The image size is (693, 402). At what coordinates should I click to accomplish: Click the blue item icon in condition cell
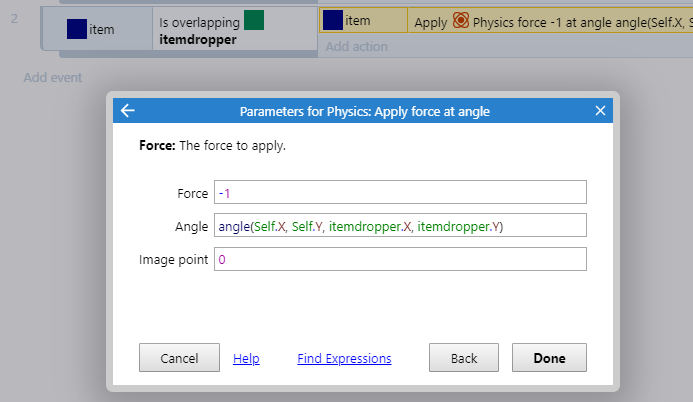76,29
